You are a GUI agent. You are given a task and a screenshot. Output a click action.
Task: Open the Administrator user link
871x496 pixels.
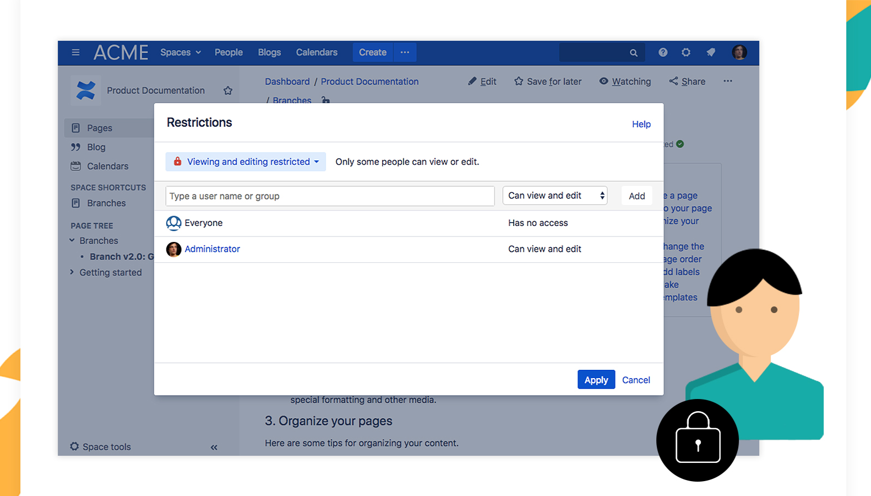pyautogui.click(x=212, y=249)
